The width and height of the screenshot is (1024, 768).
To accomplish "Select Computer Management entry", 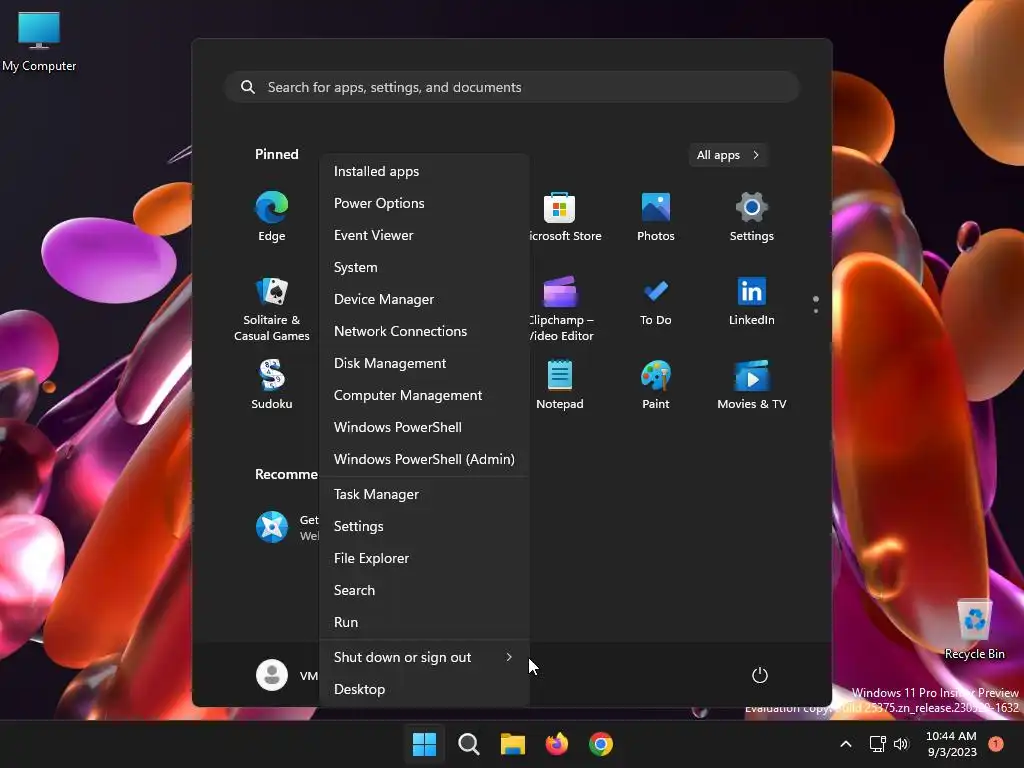I will 424,395.
